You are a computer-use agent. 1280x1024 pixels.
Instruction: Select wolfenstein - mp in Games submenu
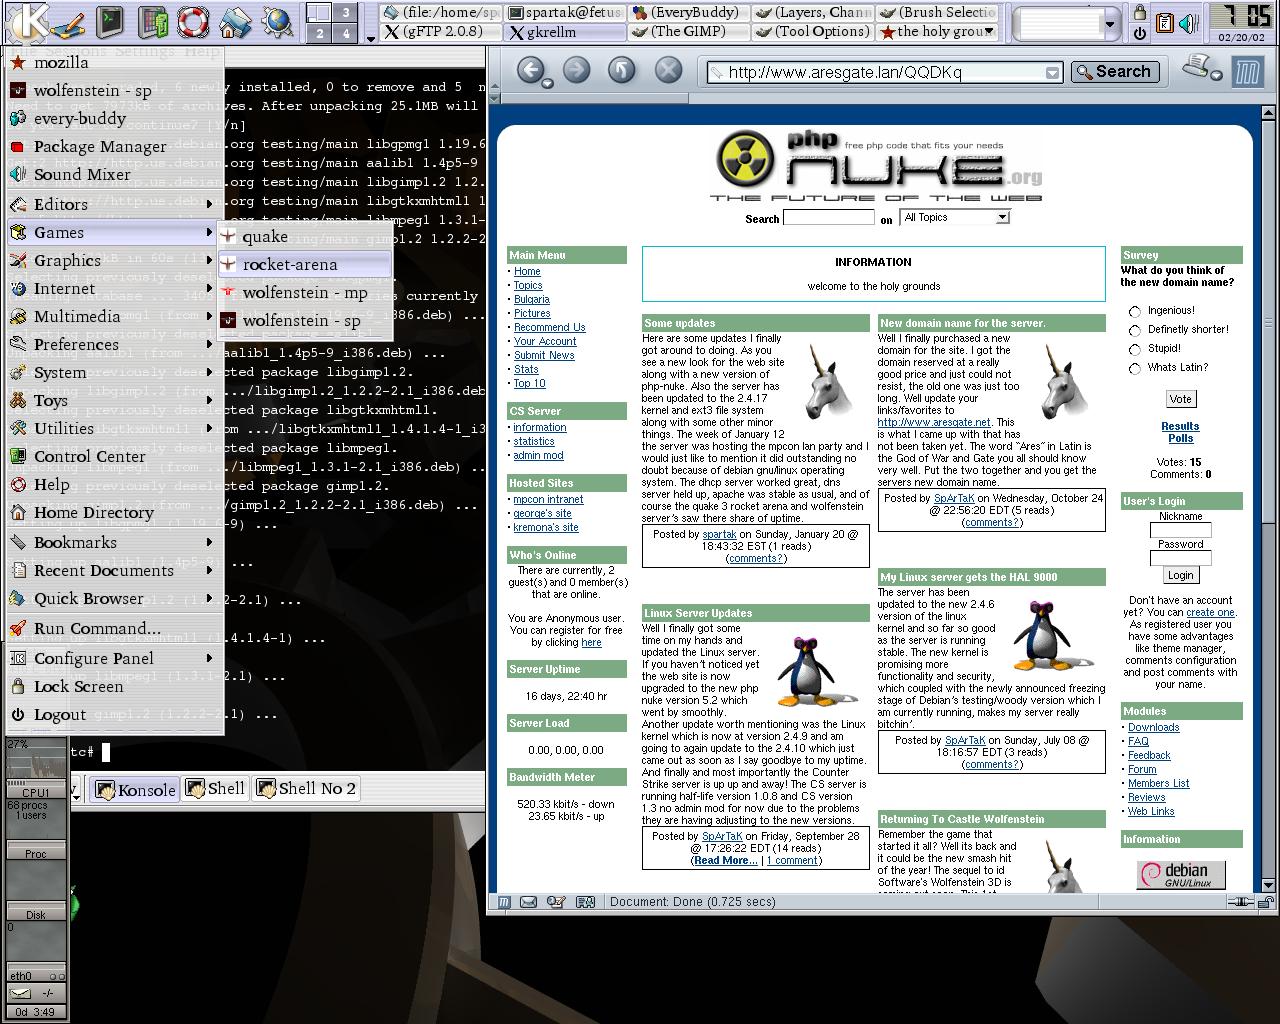pos(305,292)
